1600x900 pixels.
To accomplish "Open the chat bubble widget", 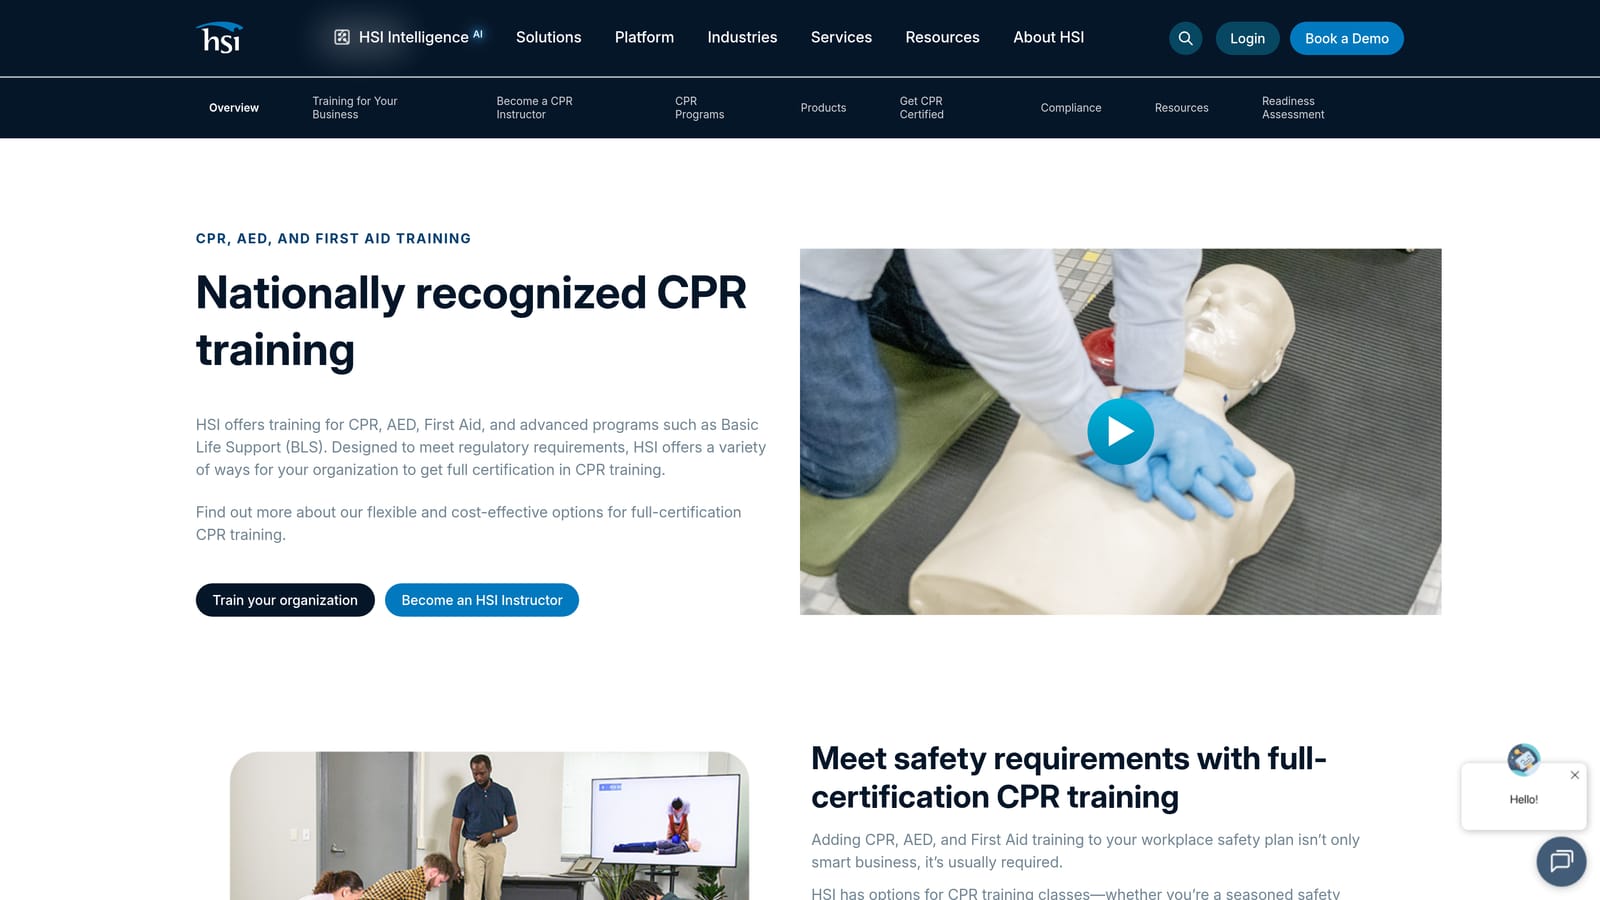I will [x=1561, y=861].
